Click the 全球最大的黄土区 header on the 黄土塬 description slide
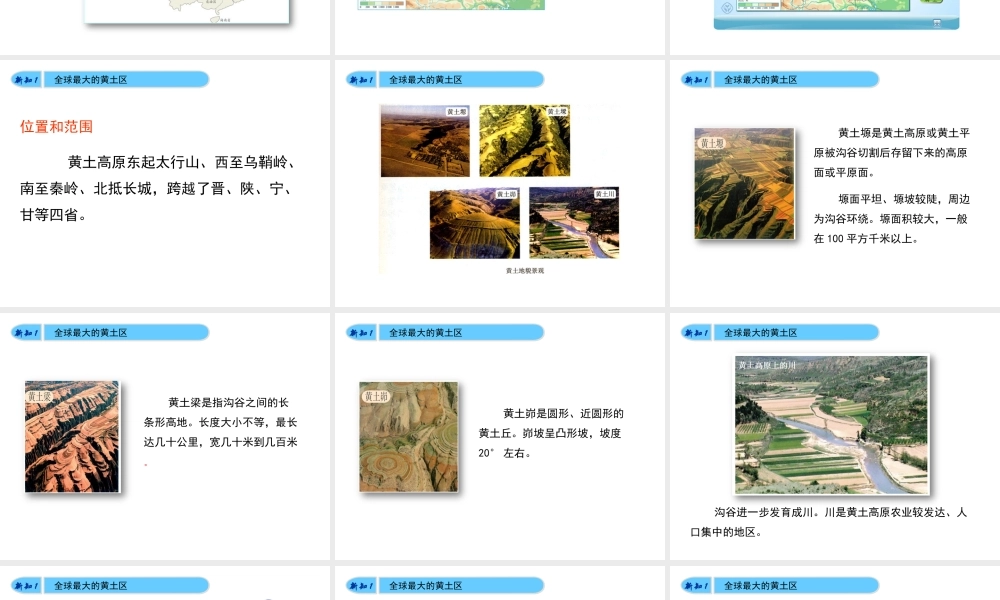Viewport: 1000px width, 600px height. click(797, 80)
